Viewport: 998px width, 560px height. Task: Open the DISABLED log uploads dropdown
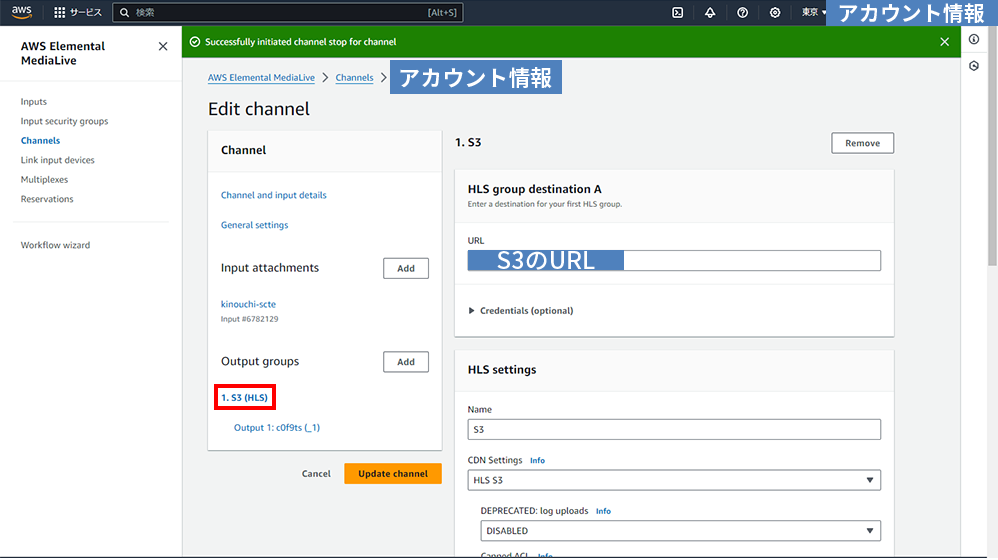point(680,531)
